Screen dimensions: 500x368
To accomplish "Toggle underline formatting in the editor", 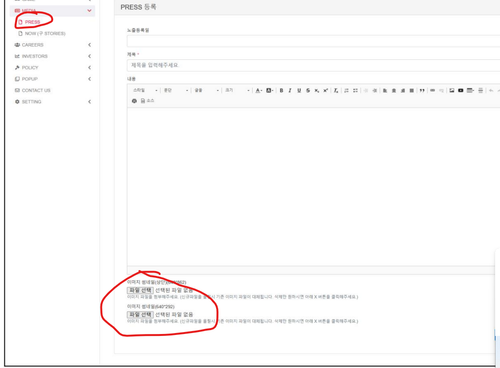I will 299,90.
